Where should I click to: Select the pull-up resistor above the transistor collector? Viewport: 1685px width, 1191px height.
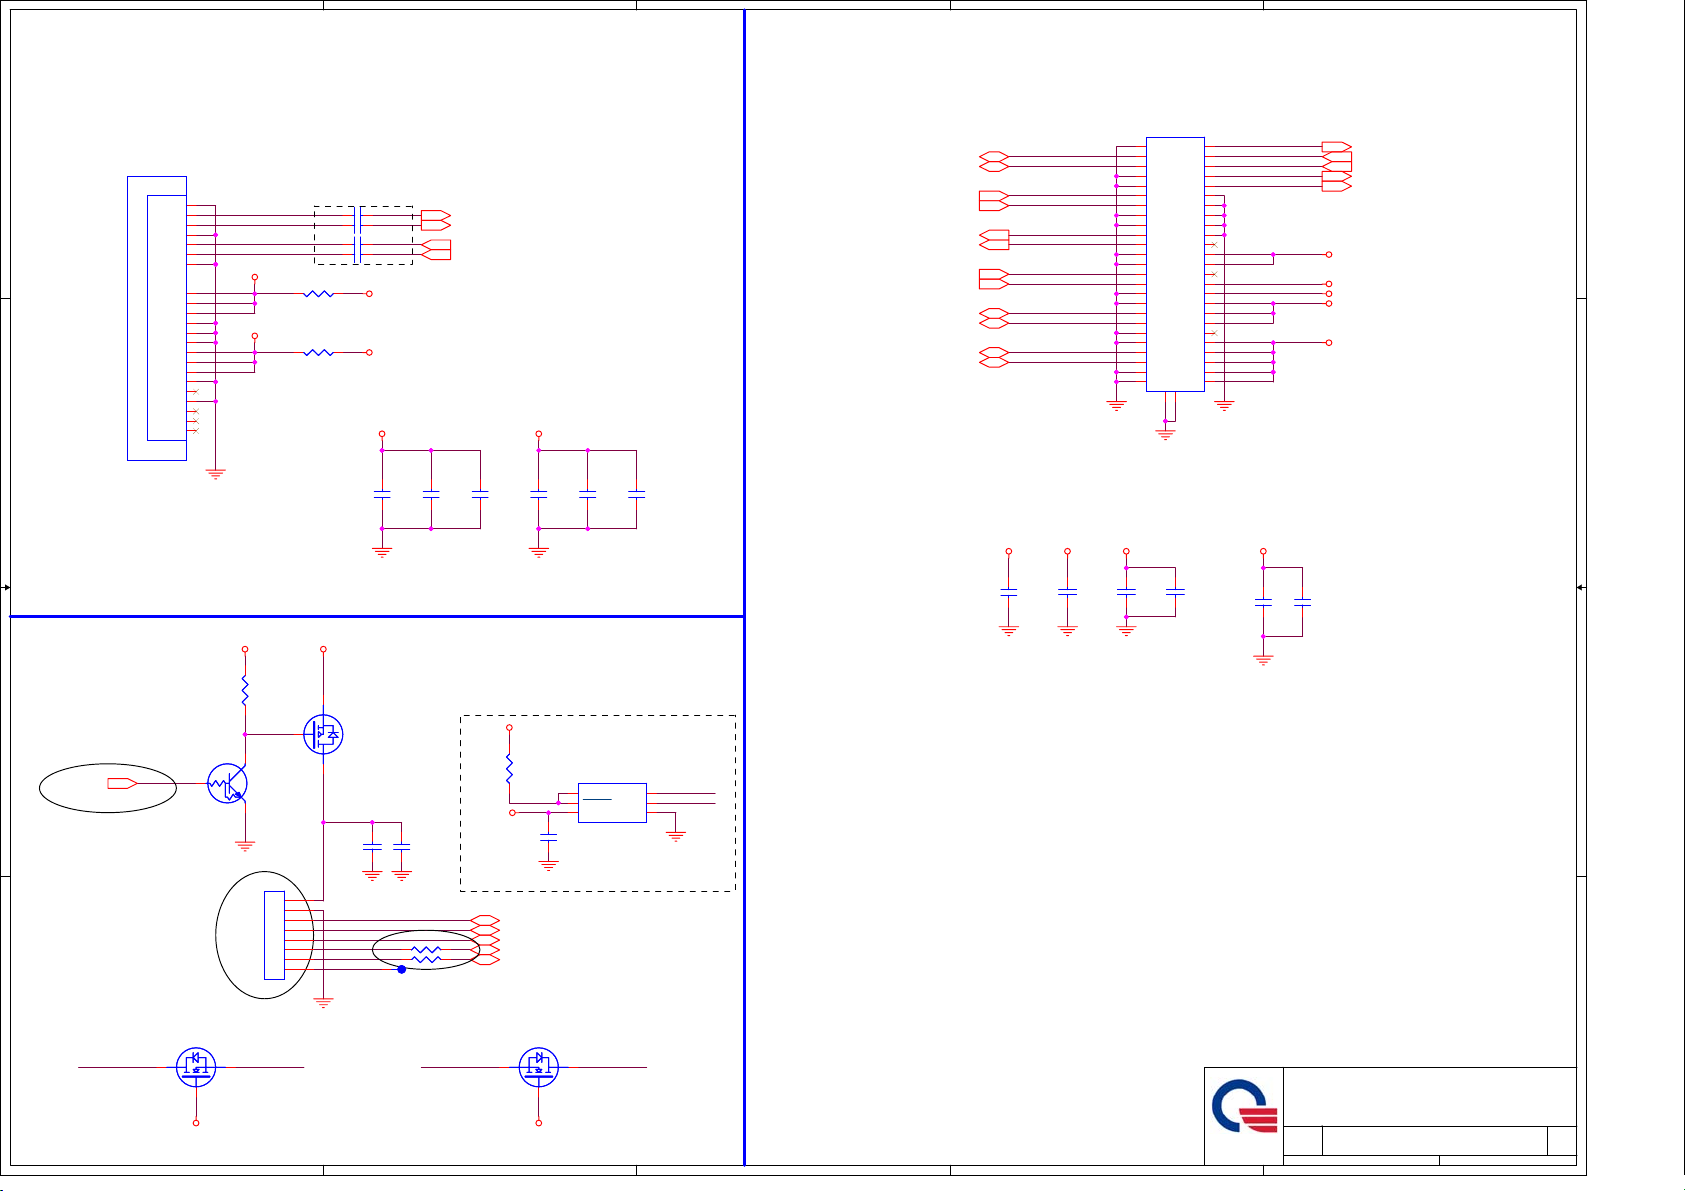point(244,690)
